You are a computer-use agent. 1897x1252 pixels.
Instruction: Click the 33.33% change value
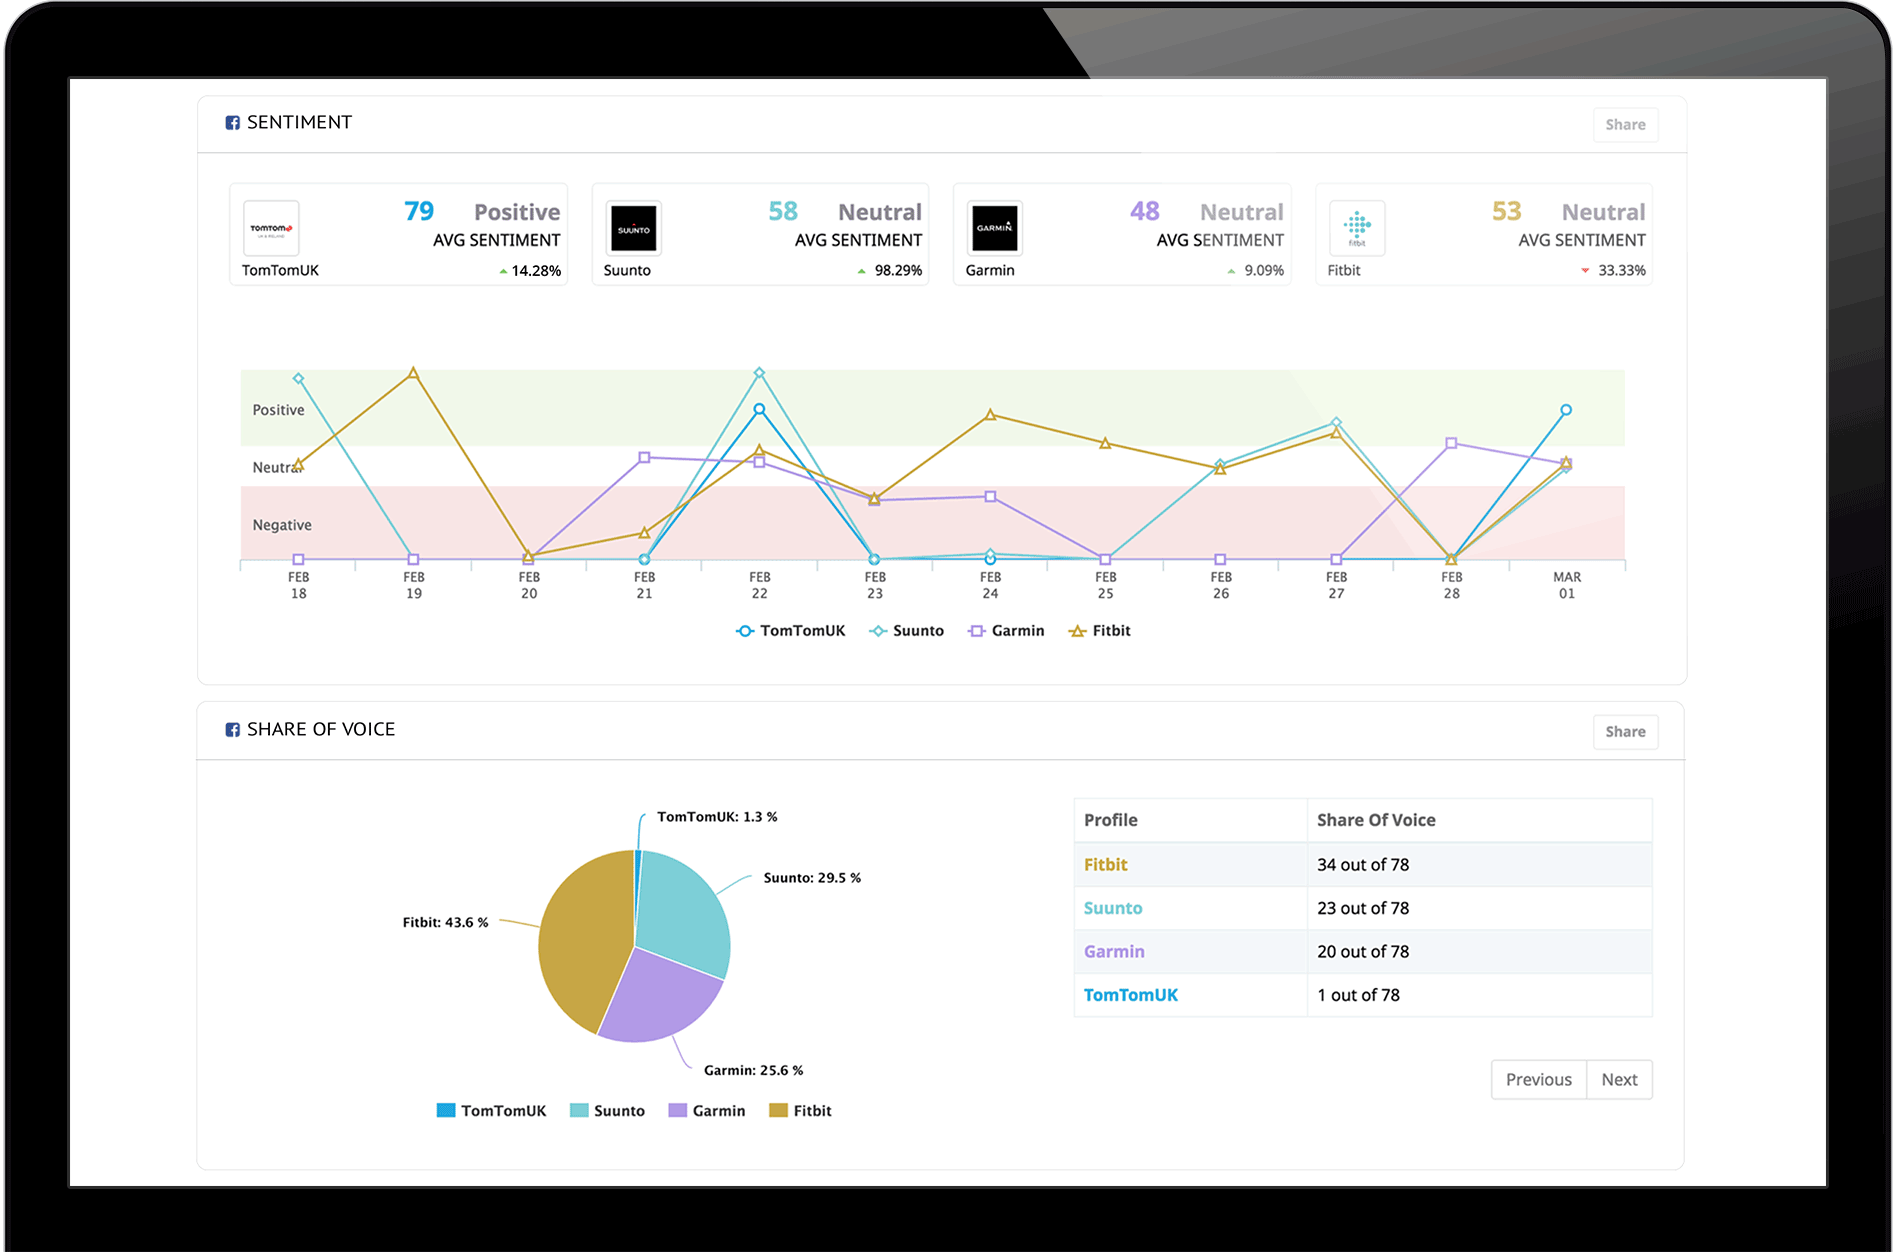click(1622, 271)
